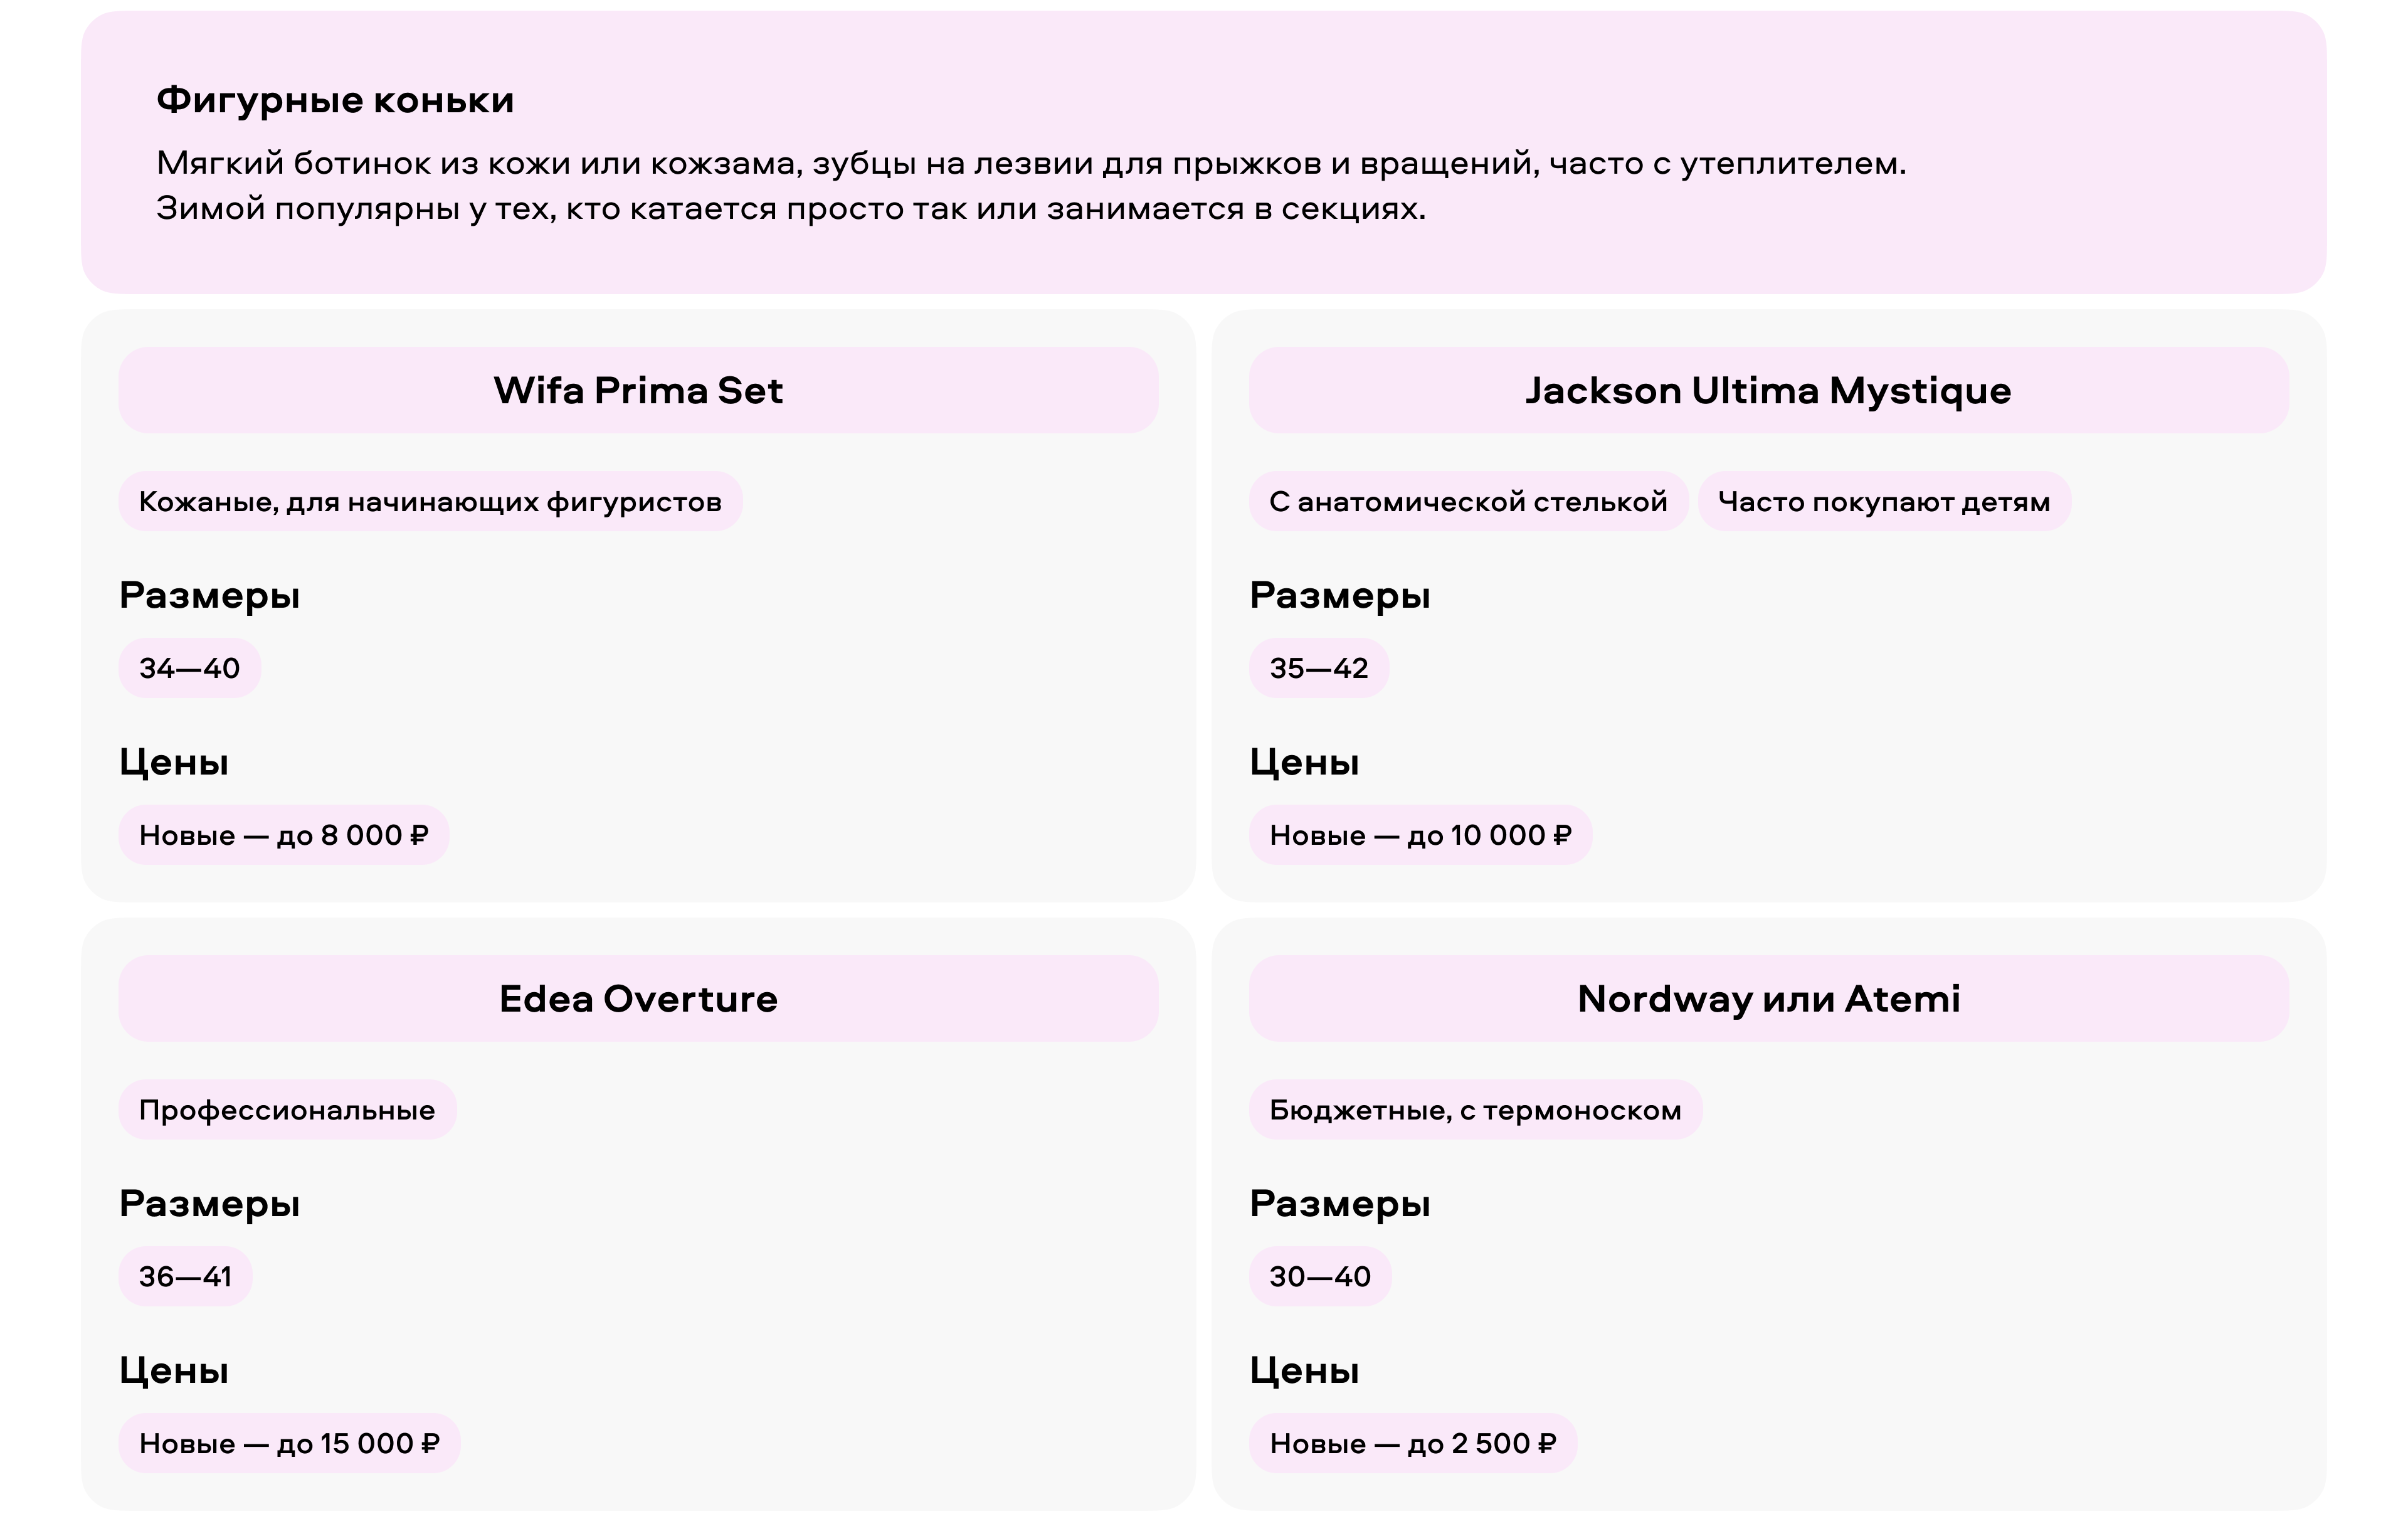Viewport: 2408px width, 1519px height.
Task: Click the "Профессиональные" tag
Action: coord(287,1109)
